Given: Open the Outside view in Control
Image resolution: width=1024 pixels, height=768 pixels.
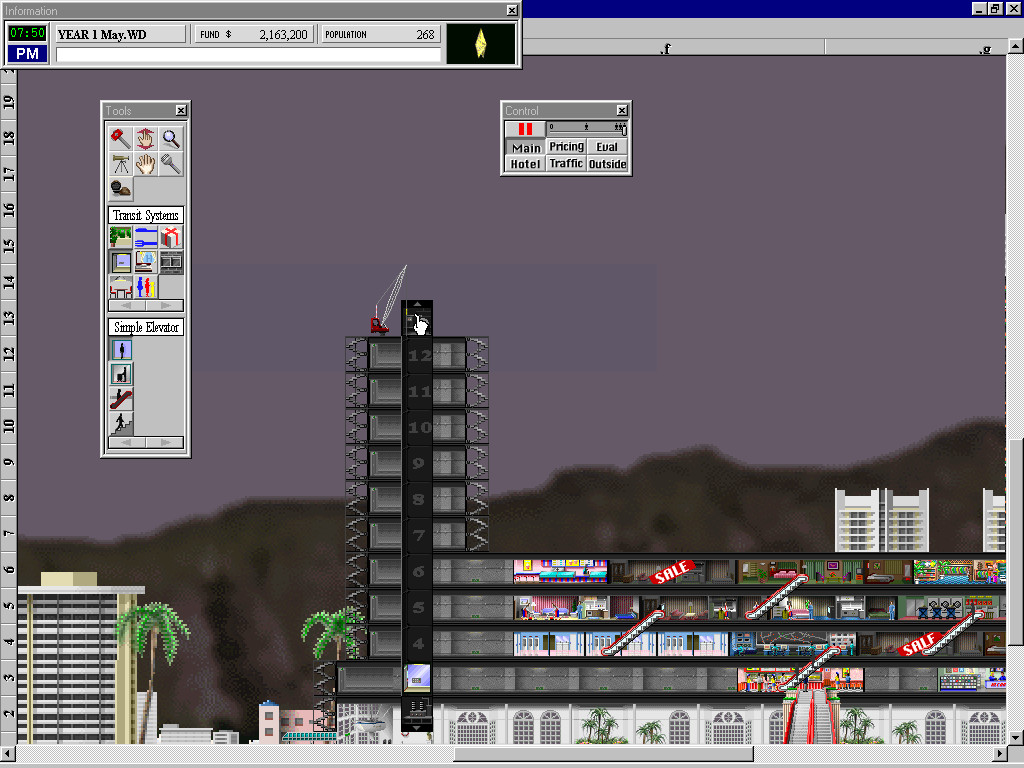Looking at the screenshot, I should (x=607, y=164).
